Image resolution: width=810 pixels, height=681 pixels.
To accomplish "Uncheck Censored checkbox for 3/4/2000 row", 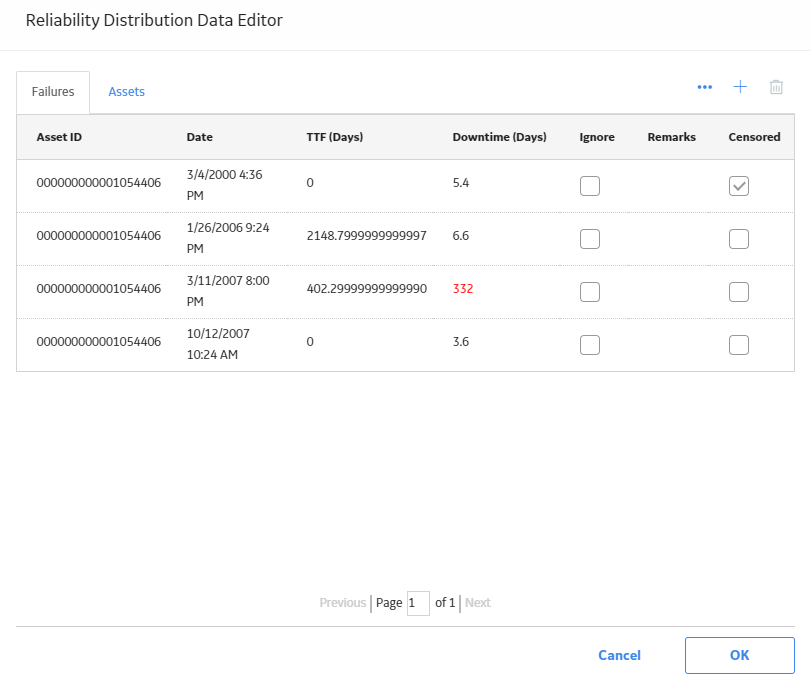I will (739, 186).
